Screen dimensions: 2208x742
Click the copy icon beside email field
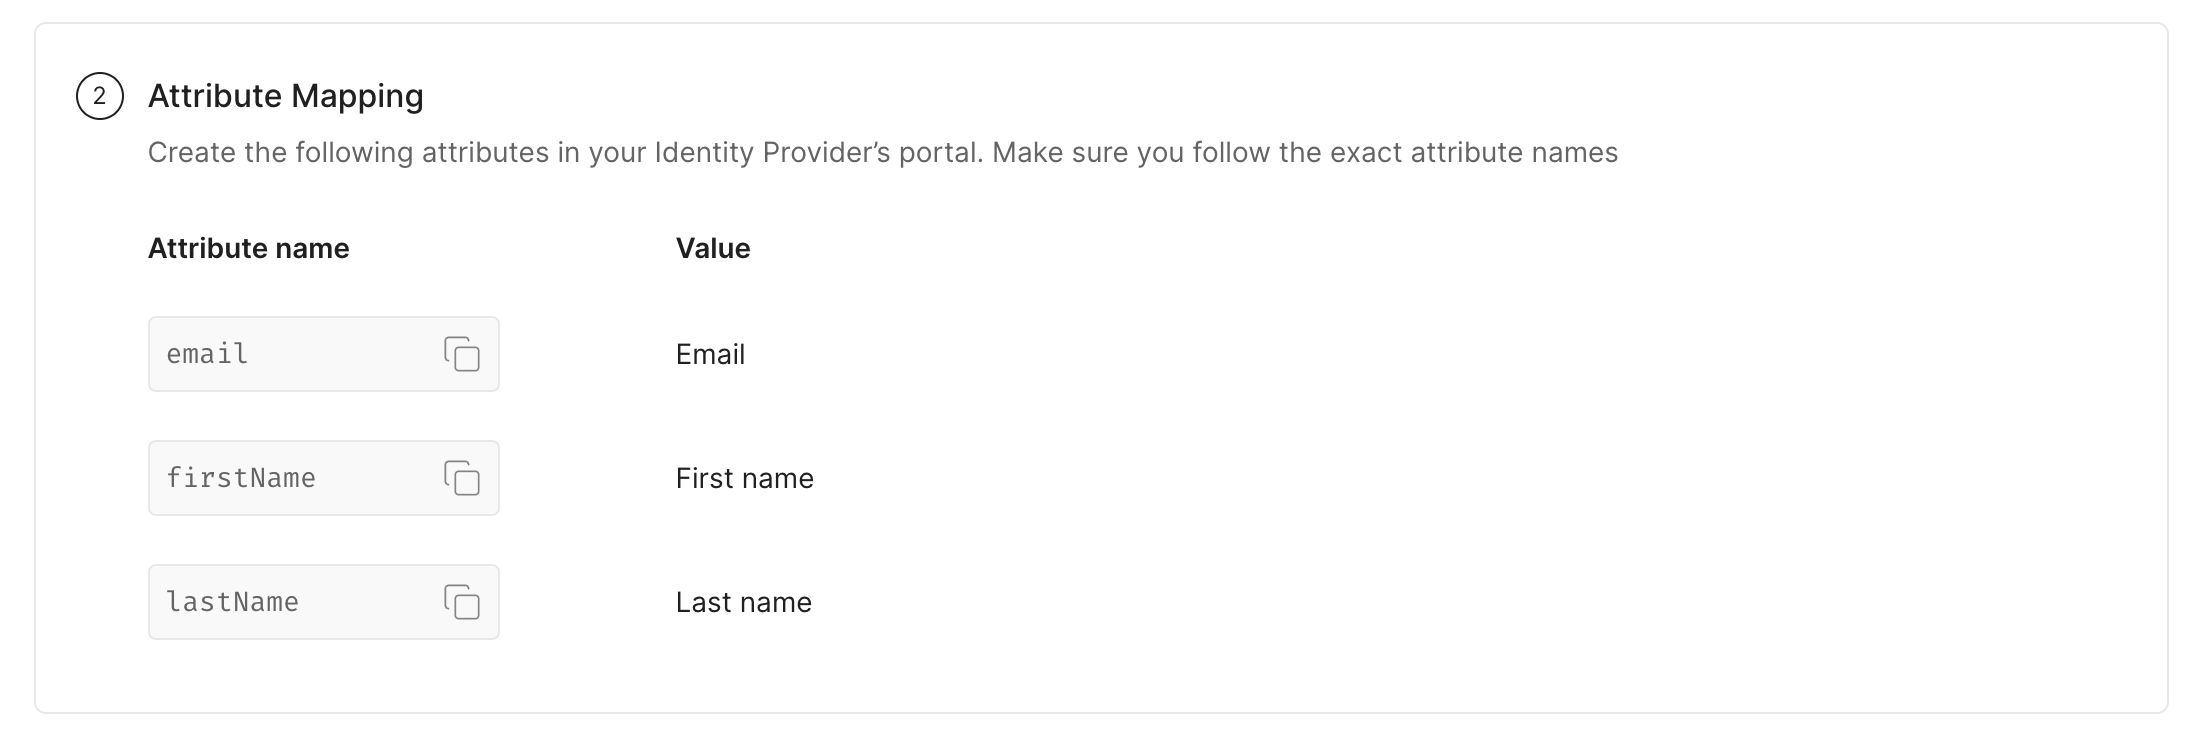tap(463, 354)
